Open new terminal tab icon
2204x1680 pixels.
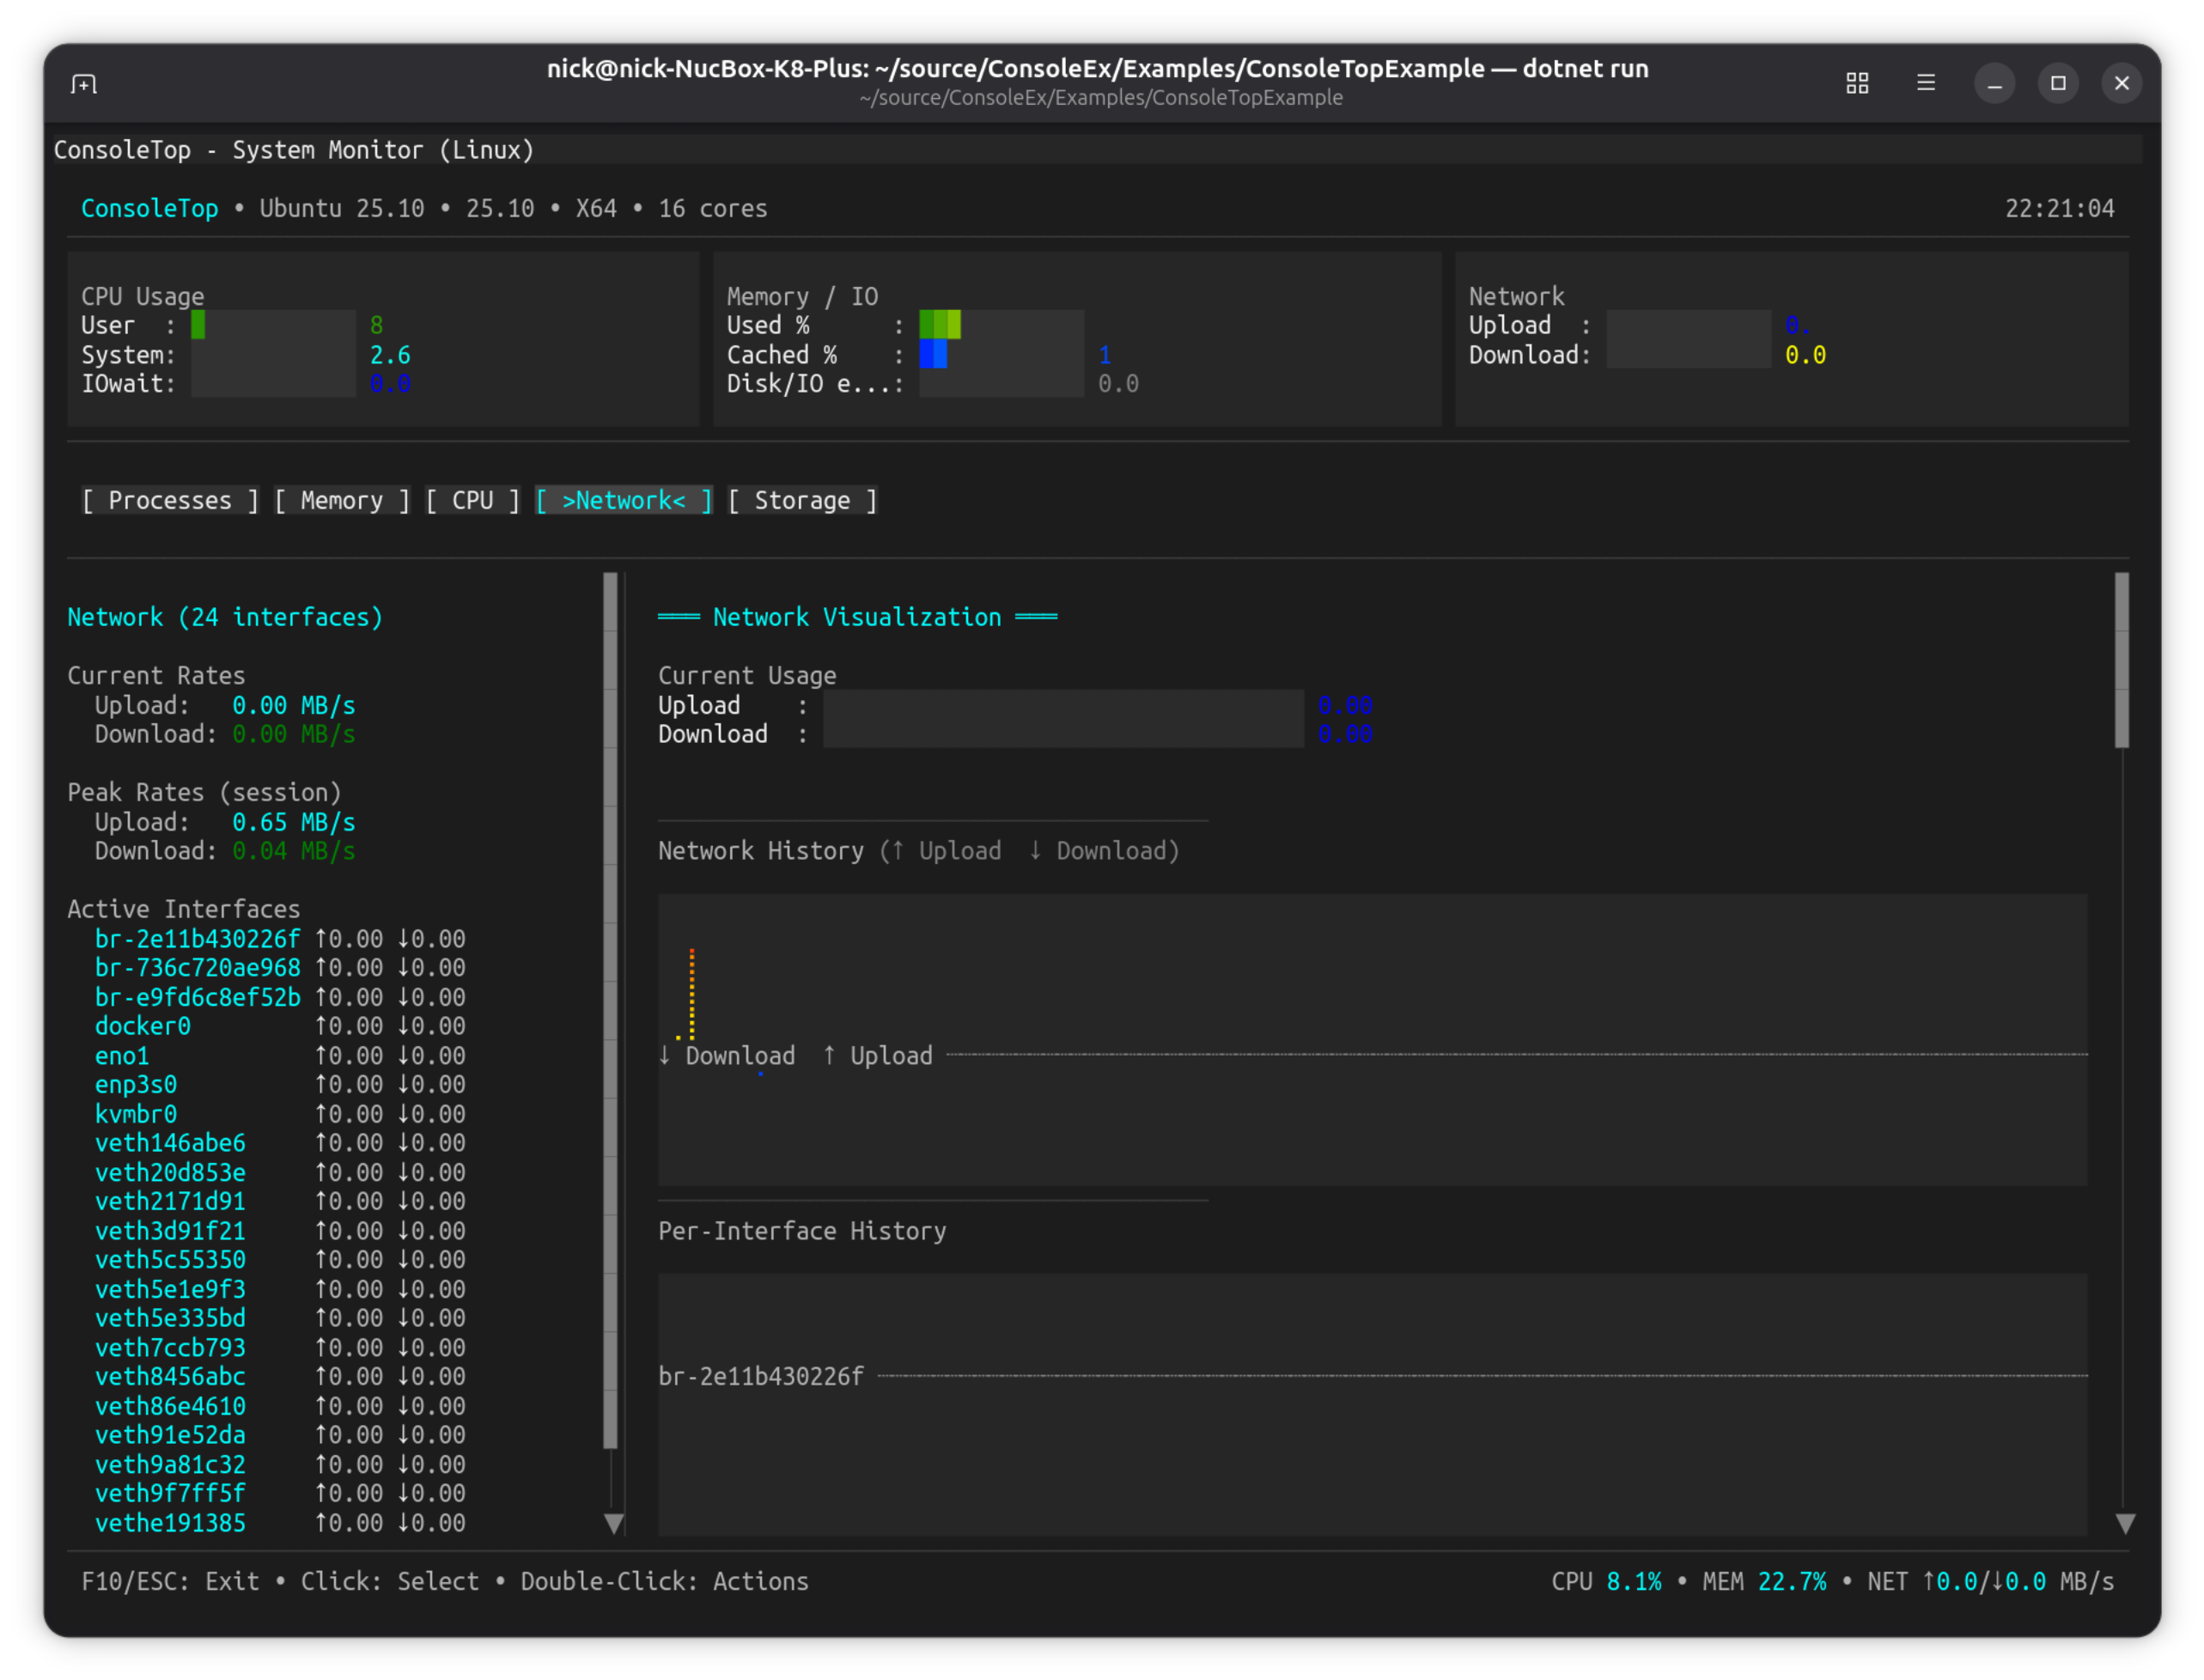point(84,84)
